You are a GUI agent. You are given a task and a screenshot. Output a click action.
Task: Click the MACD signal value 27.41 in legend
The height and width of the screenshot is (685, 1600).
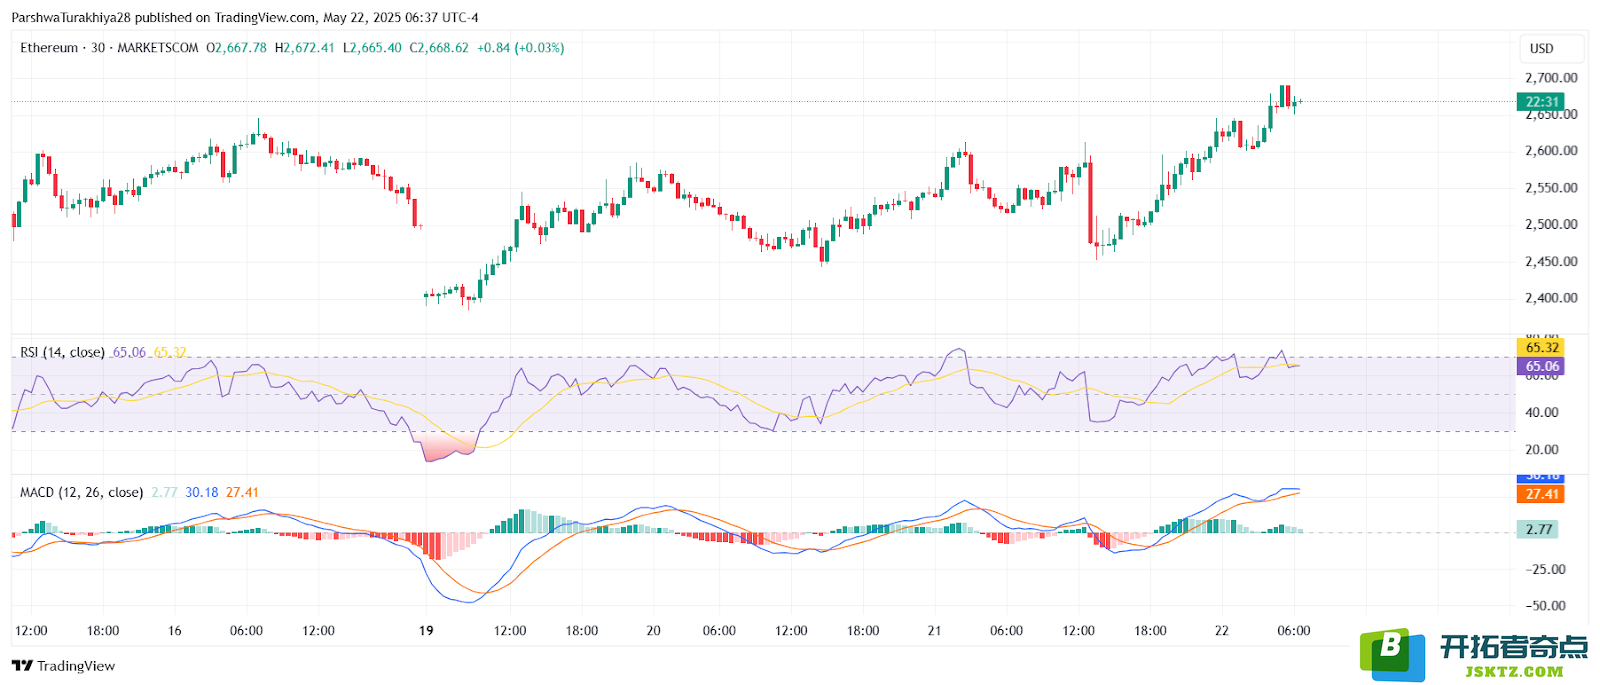pos(242,492)
